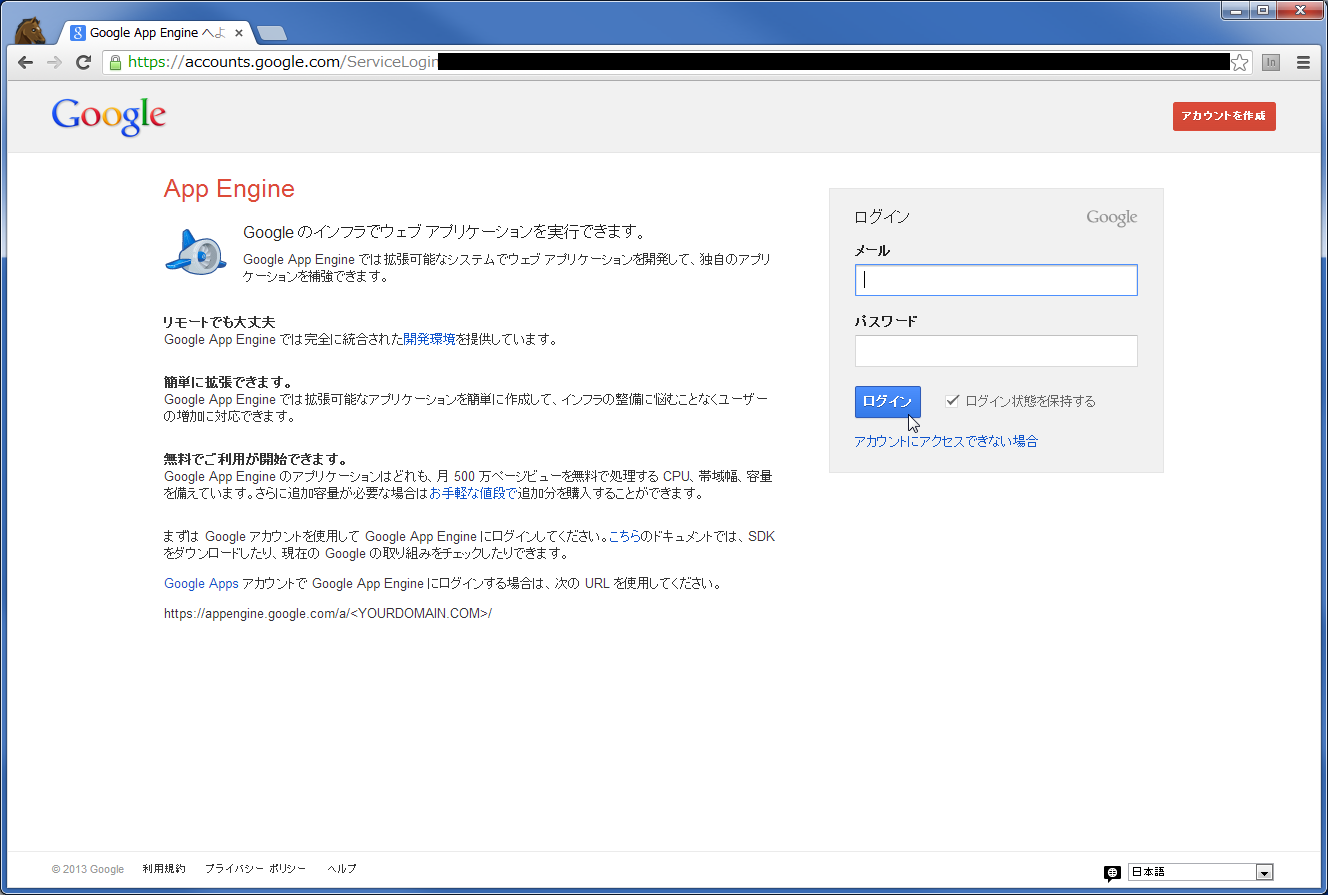
Task: Click the speech bubble language icon
Action: click(x=1112, y=873)
